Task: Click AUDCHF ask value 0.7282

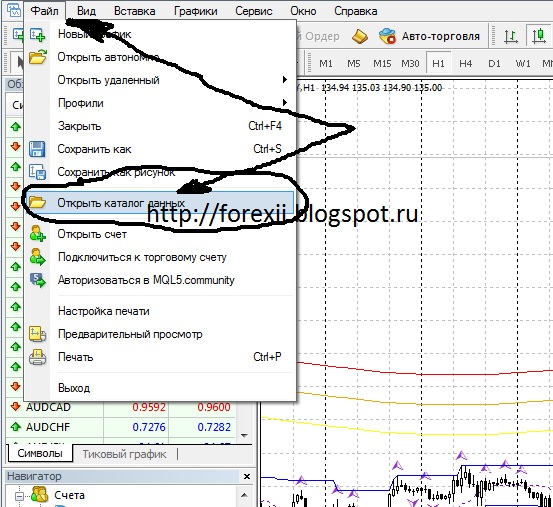Action: point(214,427)
